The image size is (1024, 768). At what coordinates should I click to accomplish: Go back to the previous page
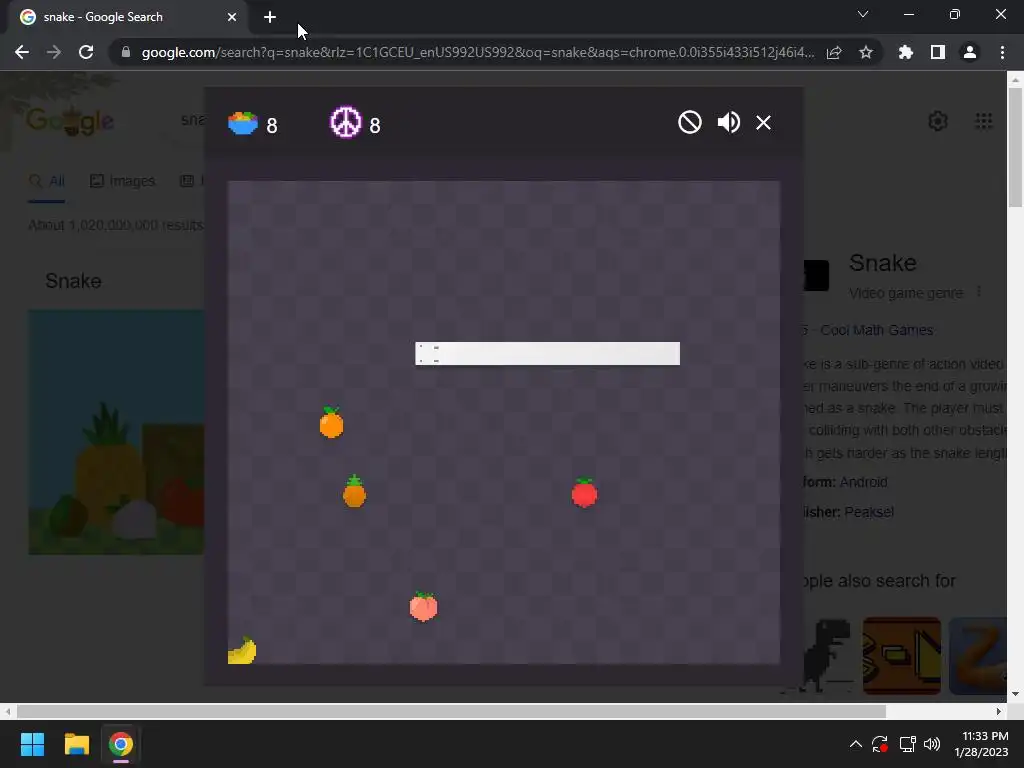[x=22, y=52]
